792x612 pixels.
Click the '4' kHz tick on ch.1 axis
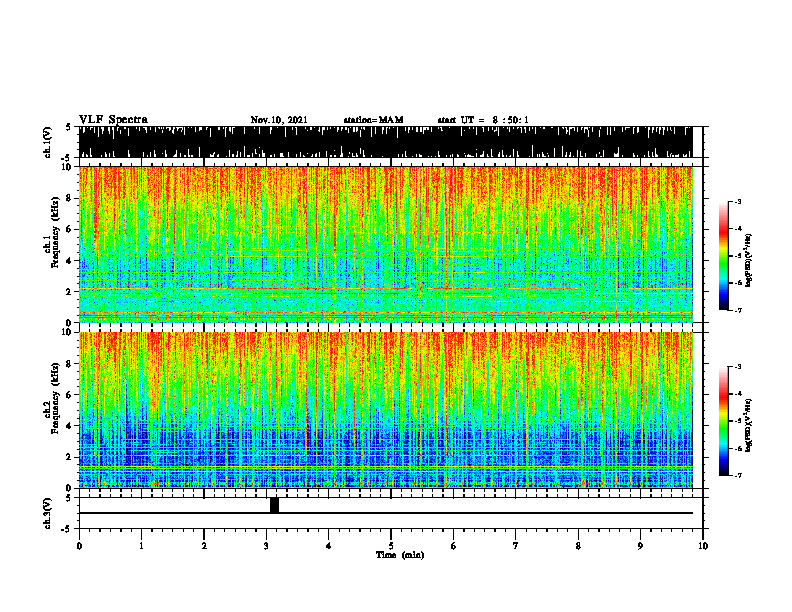(70, 261)
